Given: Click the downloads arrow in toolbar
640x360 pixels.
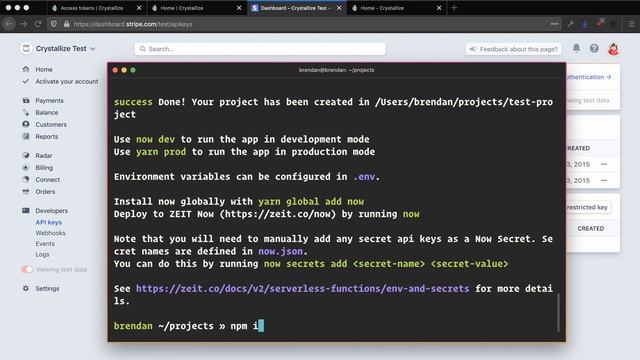Looking at the screenshot, I should click(x=585, y=24).
